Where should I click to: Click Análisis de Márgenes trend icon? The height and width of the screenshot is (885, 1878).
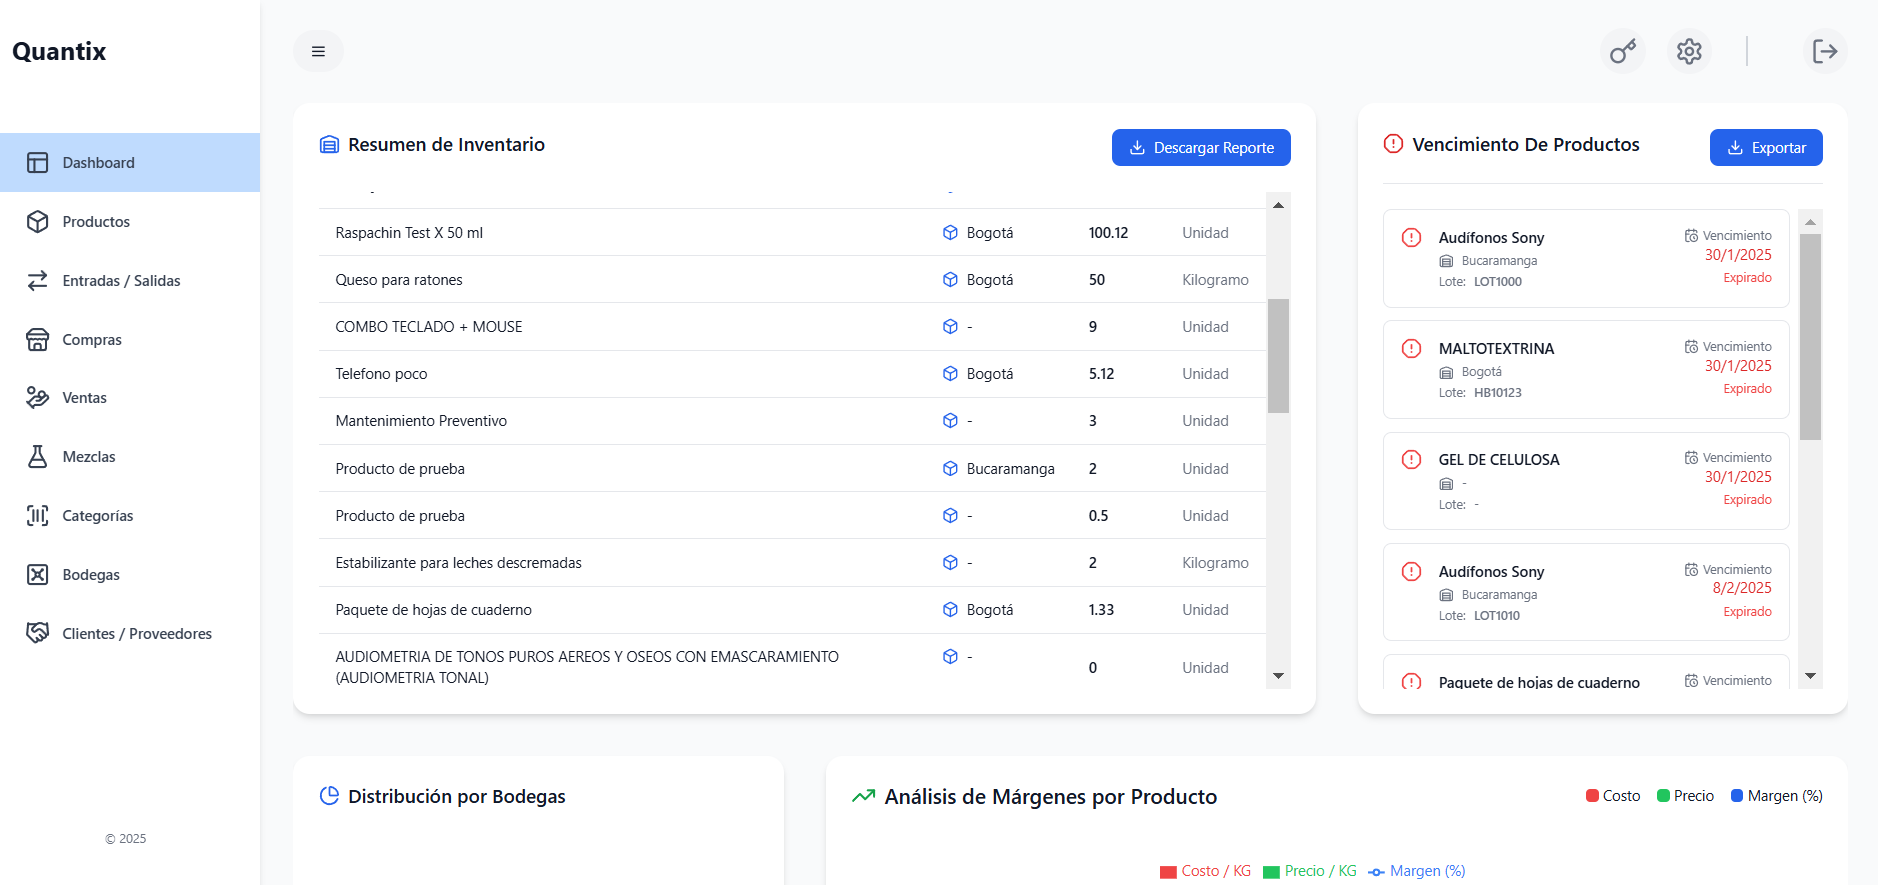pyautogui.click(x=863, y=796)
